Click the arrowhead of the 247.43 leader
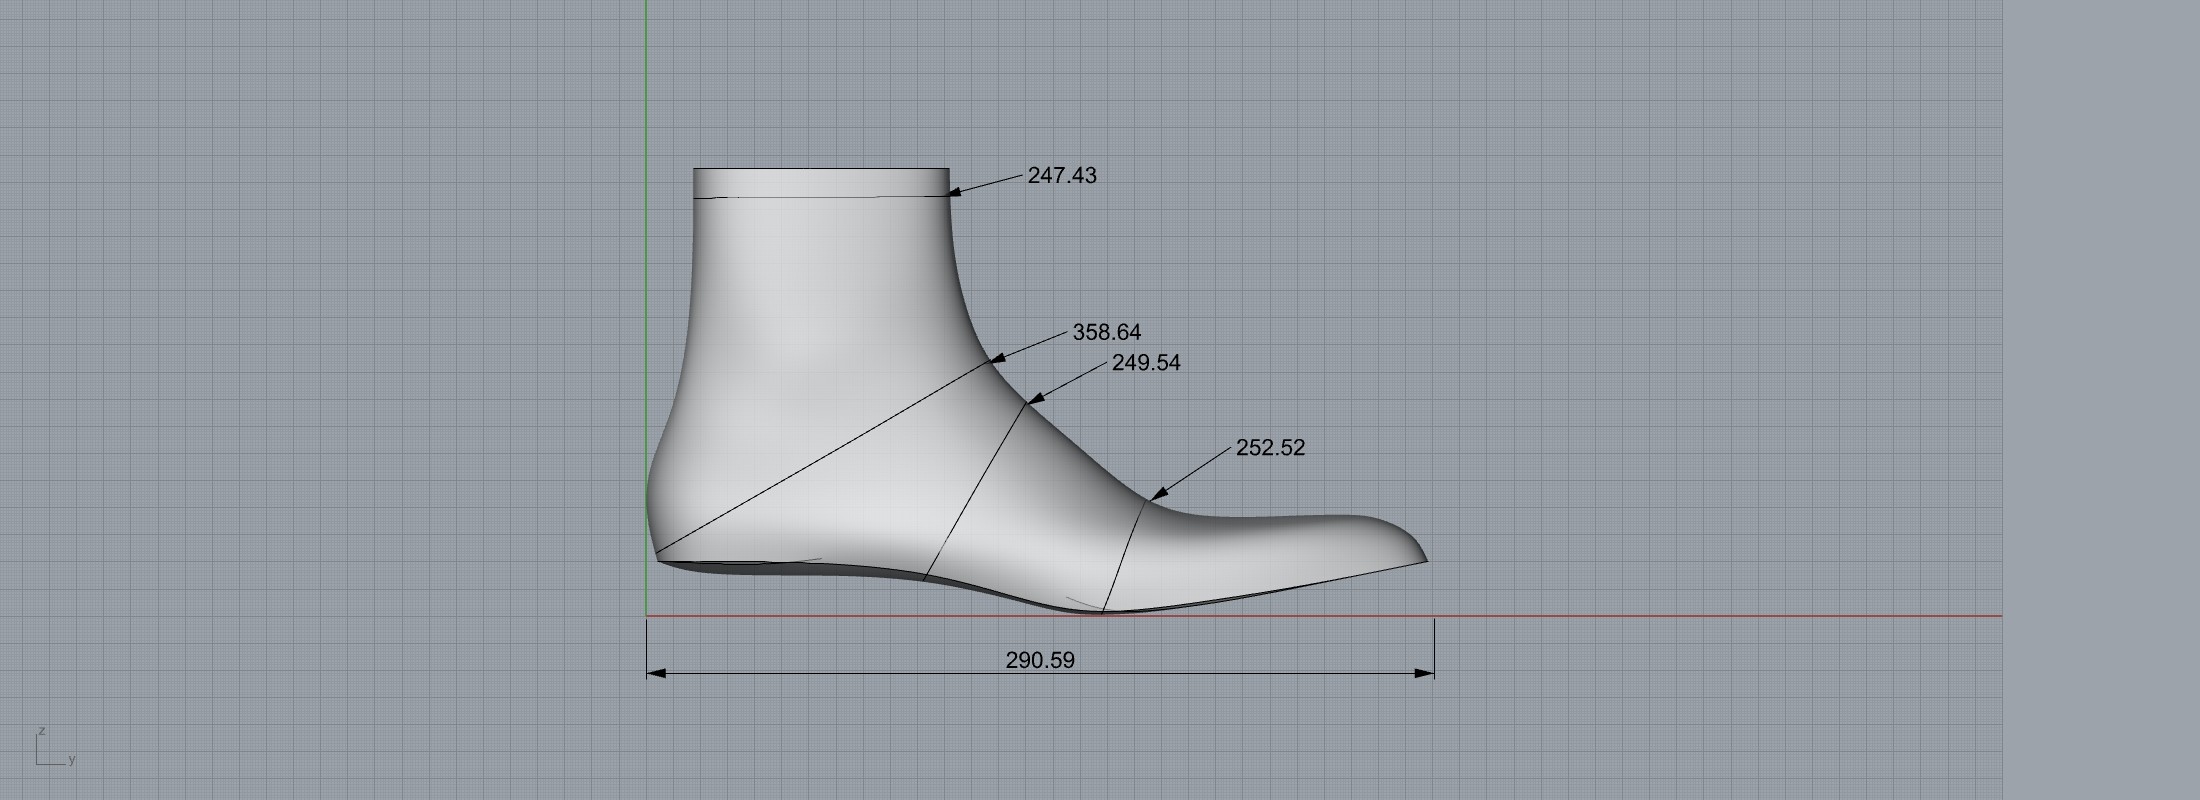The height and width of the screenshot is (800, 2200). 955,192
